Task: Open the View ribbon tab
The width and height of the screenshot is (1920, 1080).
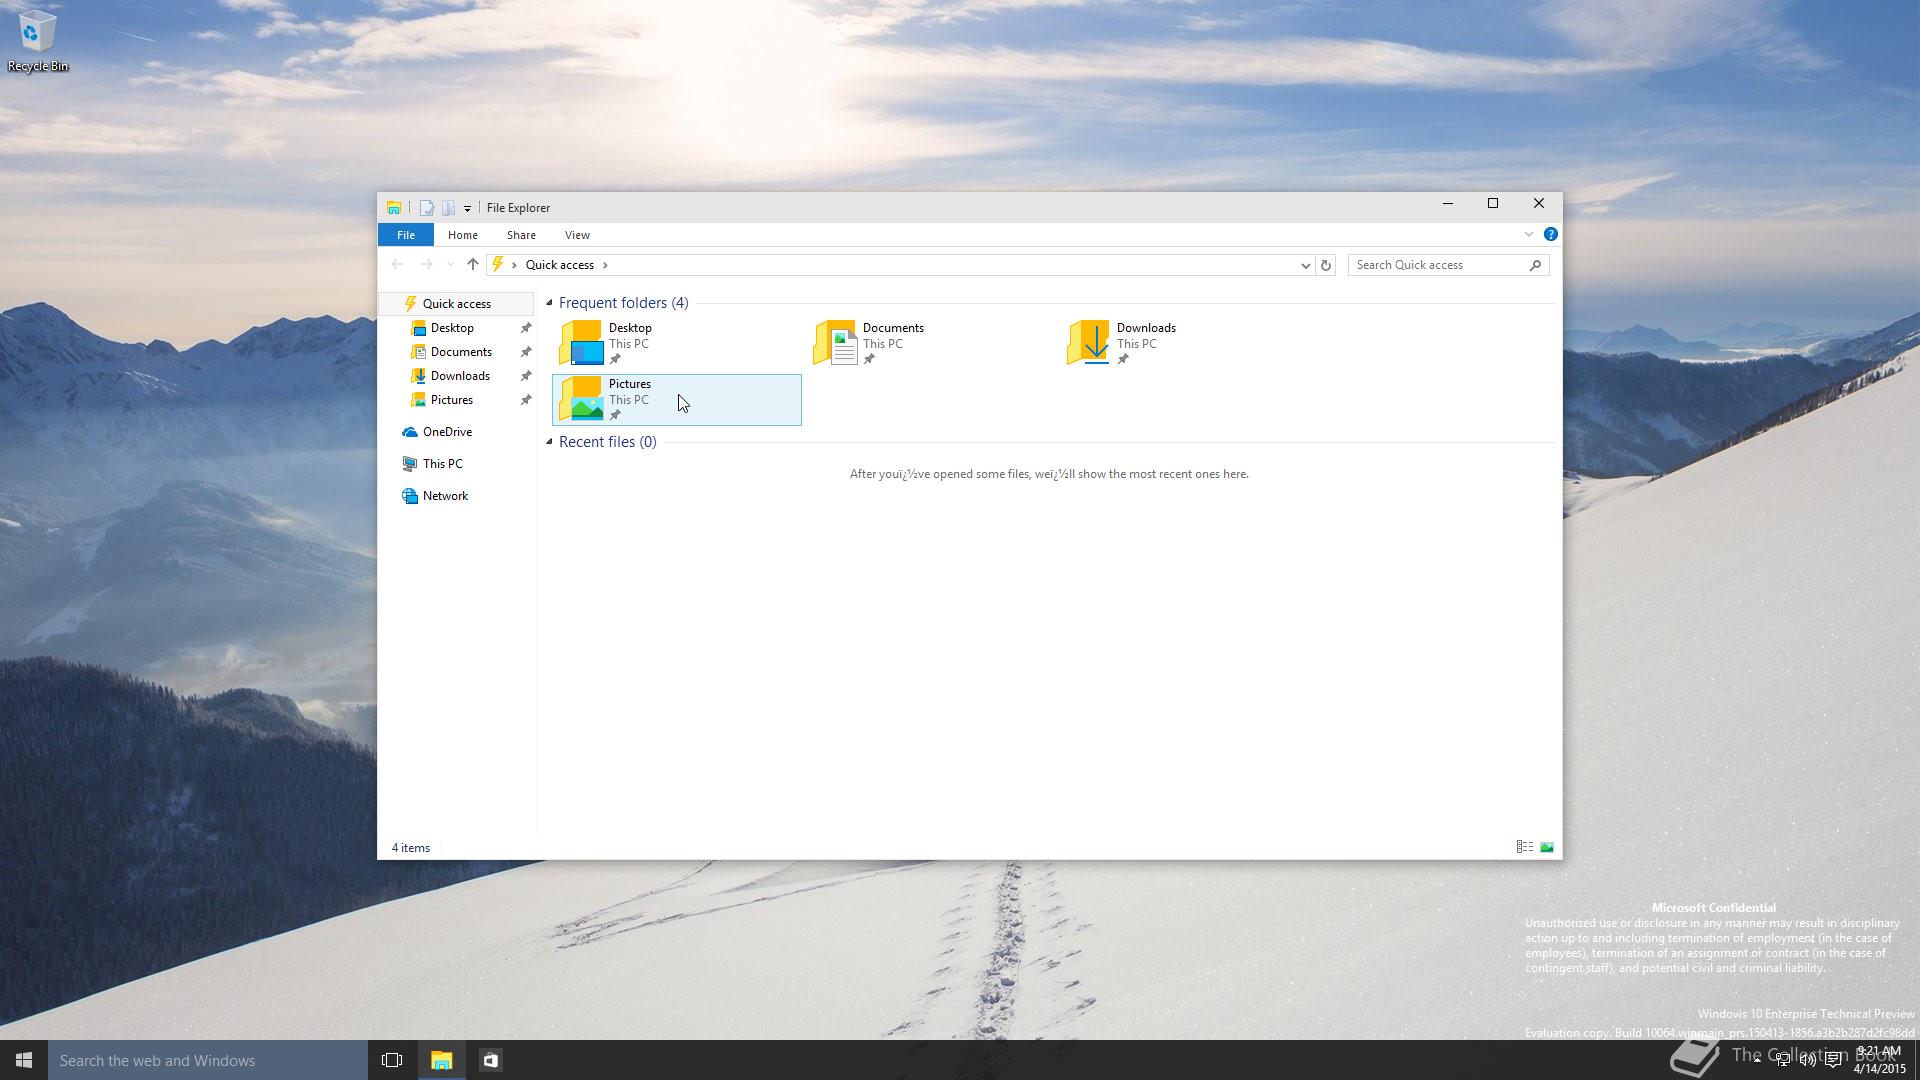Action: coord(577,235)
